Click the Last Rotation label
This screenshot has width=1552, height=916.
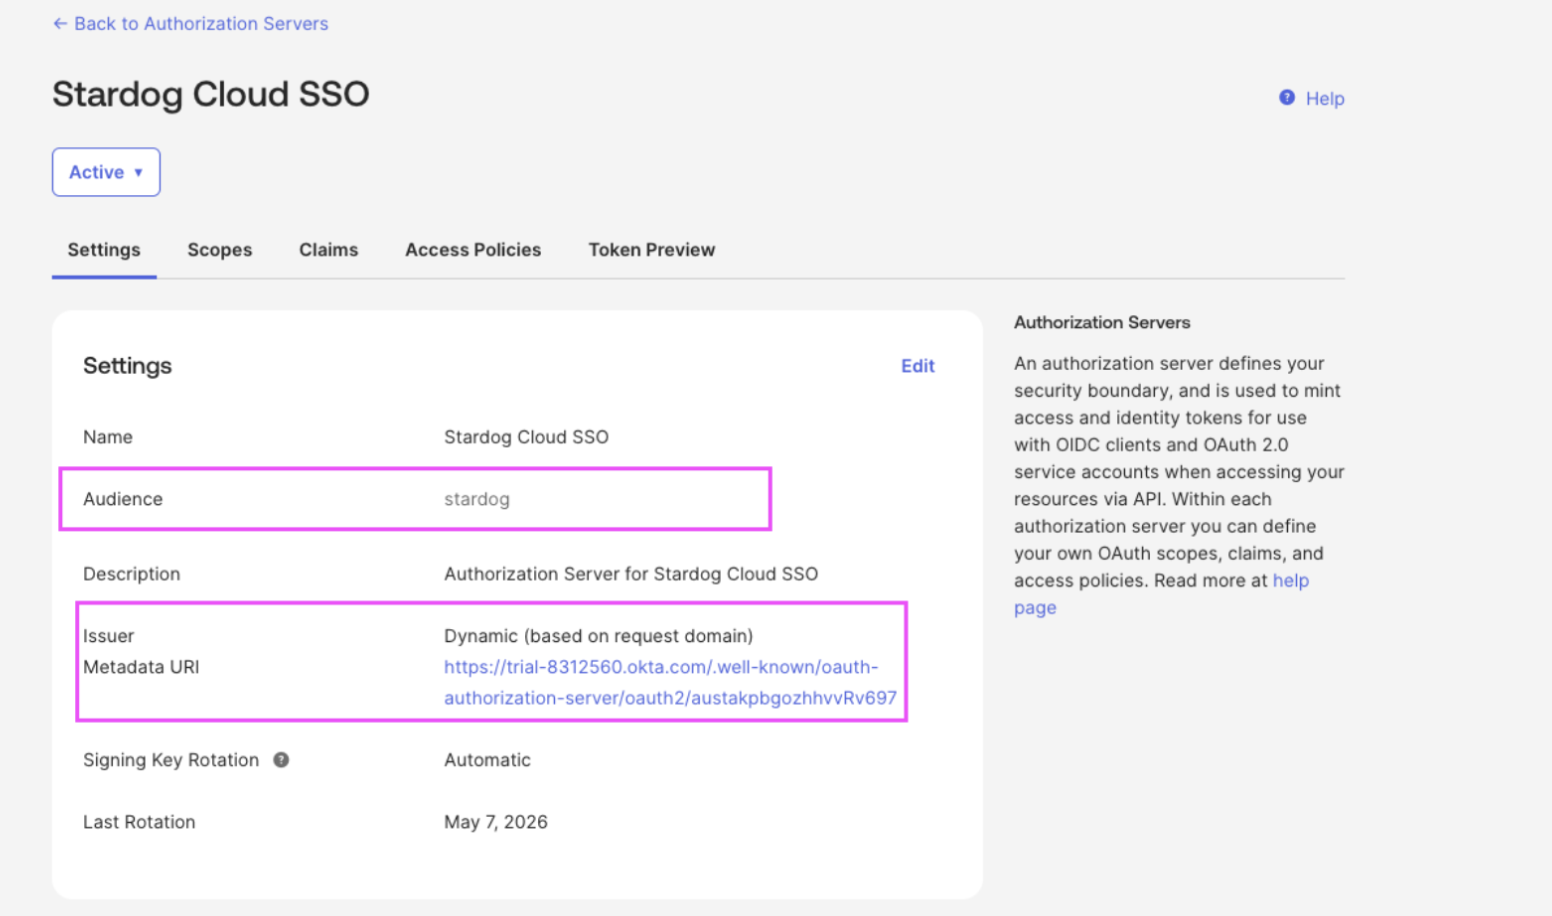(x=139, y=822)
